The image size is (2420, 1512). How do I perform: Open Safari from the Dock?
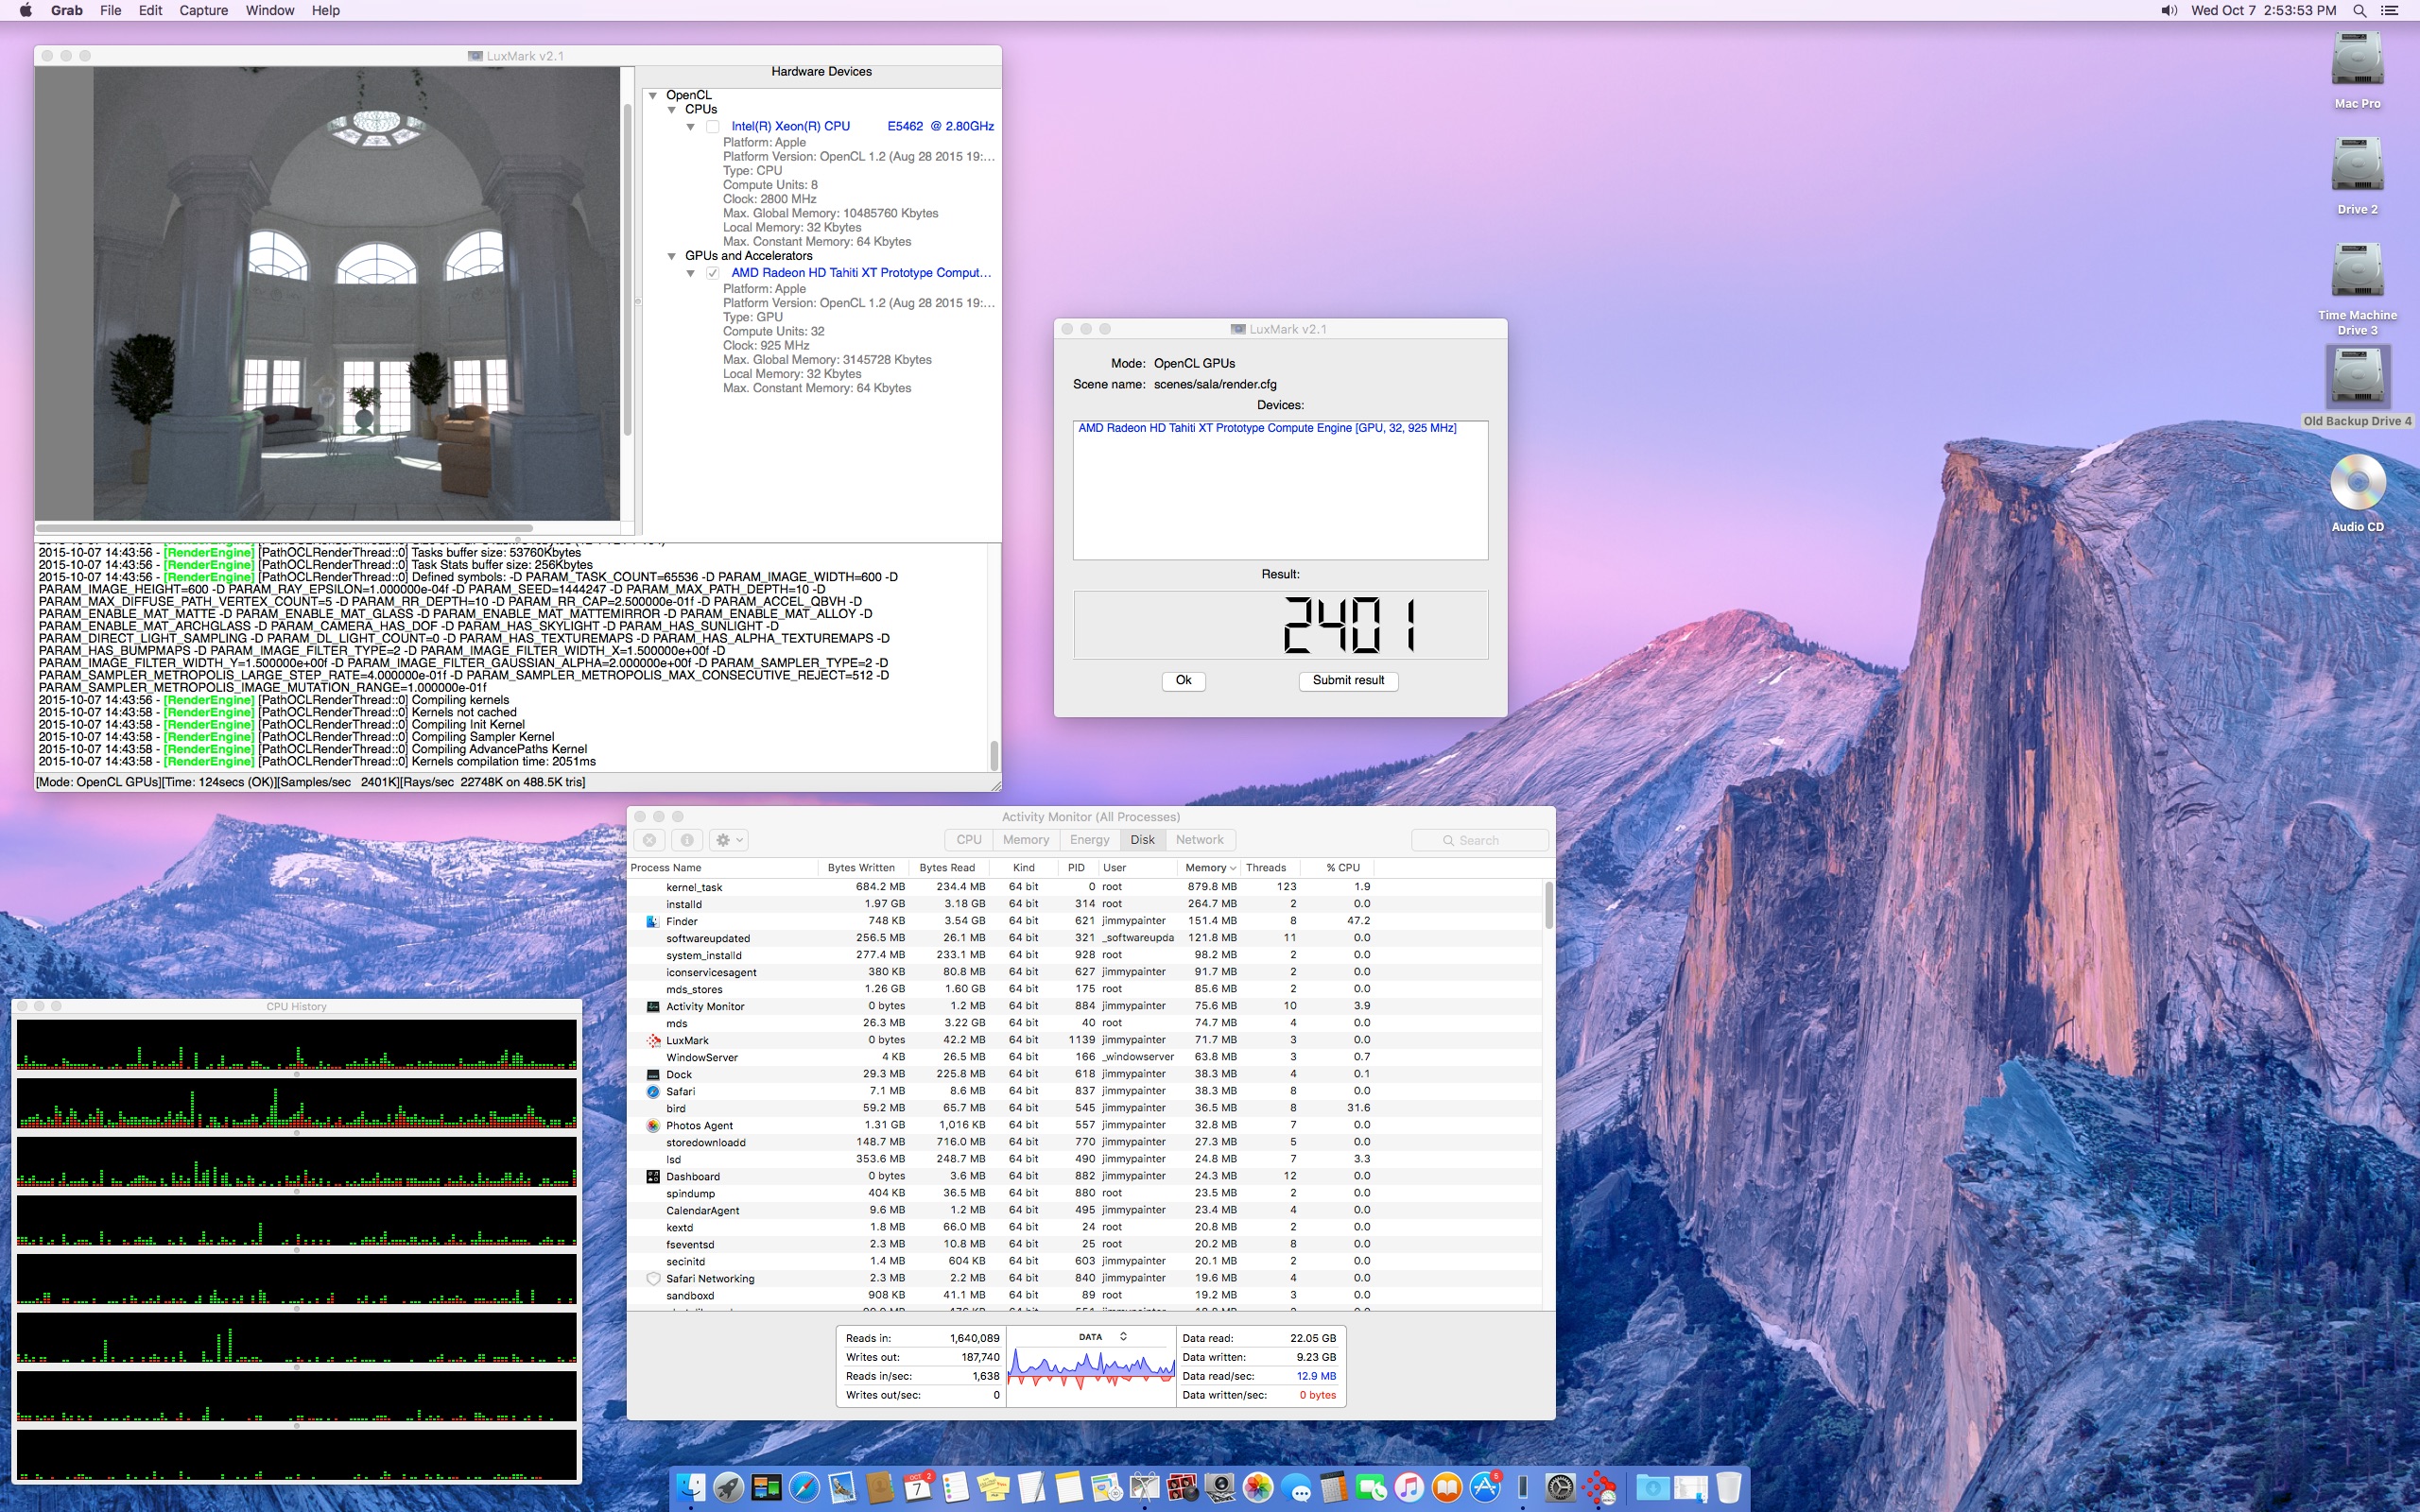click(x=804, y=1488)
